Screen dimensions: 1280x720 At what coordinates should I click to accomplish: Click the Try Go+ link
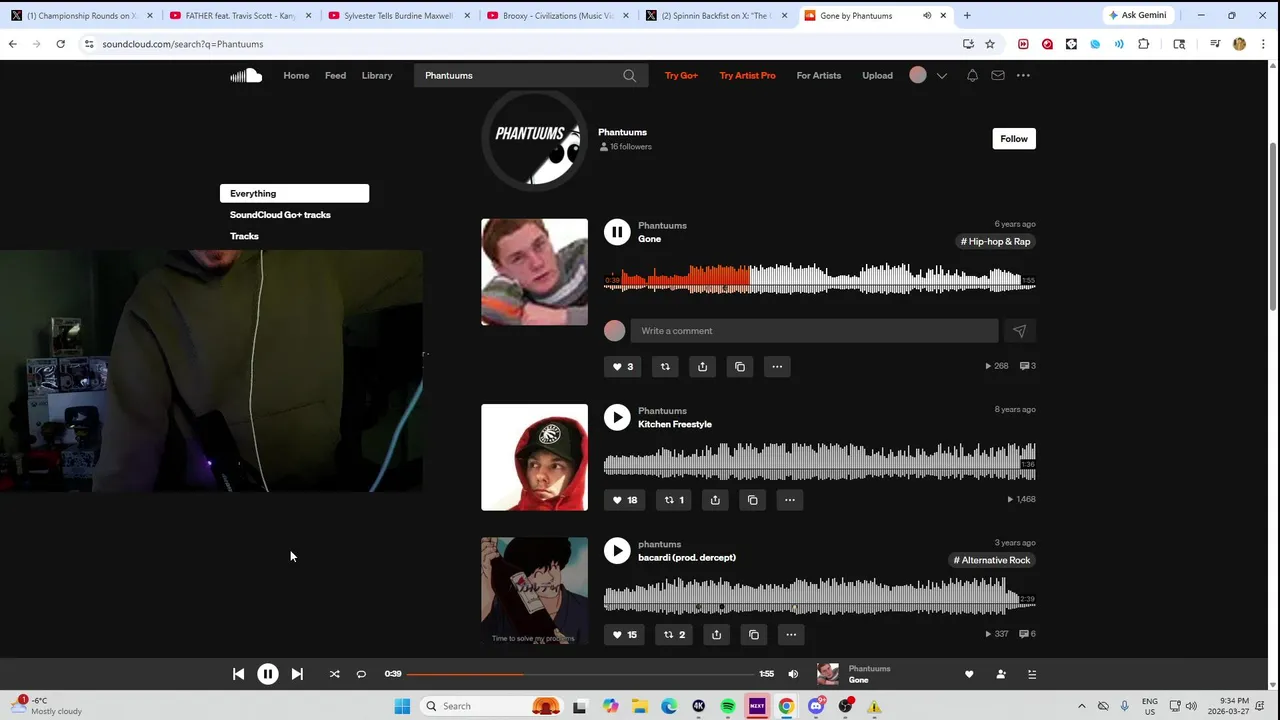[681, 75]
